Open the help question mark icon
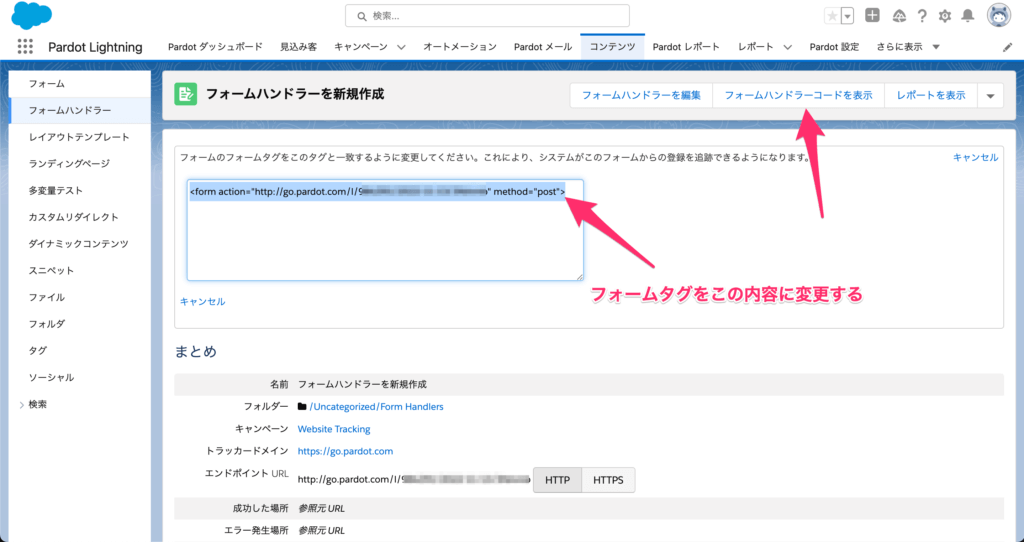 [x=922, y=16]
